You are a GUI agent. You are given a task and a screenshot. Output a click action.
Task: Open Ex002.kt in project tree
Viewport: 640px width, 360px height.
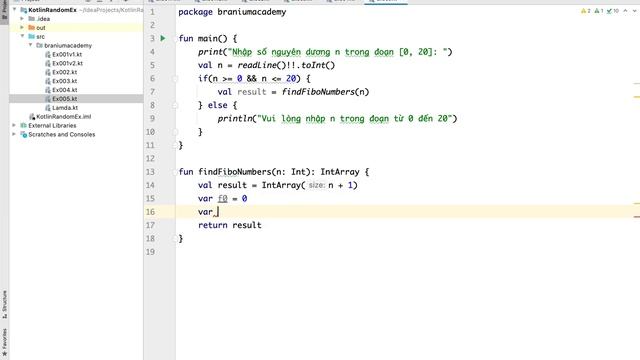pyautogui.click(x=64, y=72)
